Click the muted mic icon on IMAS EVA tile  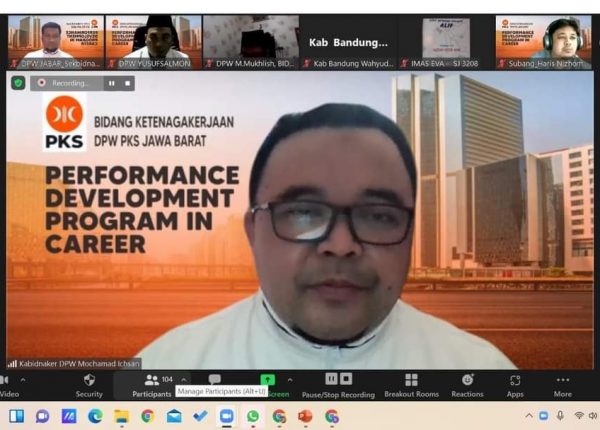click(404, 64)
